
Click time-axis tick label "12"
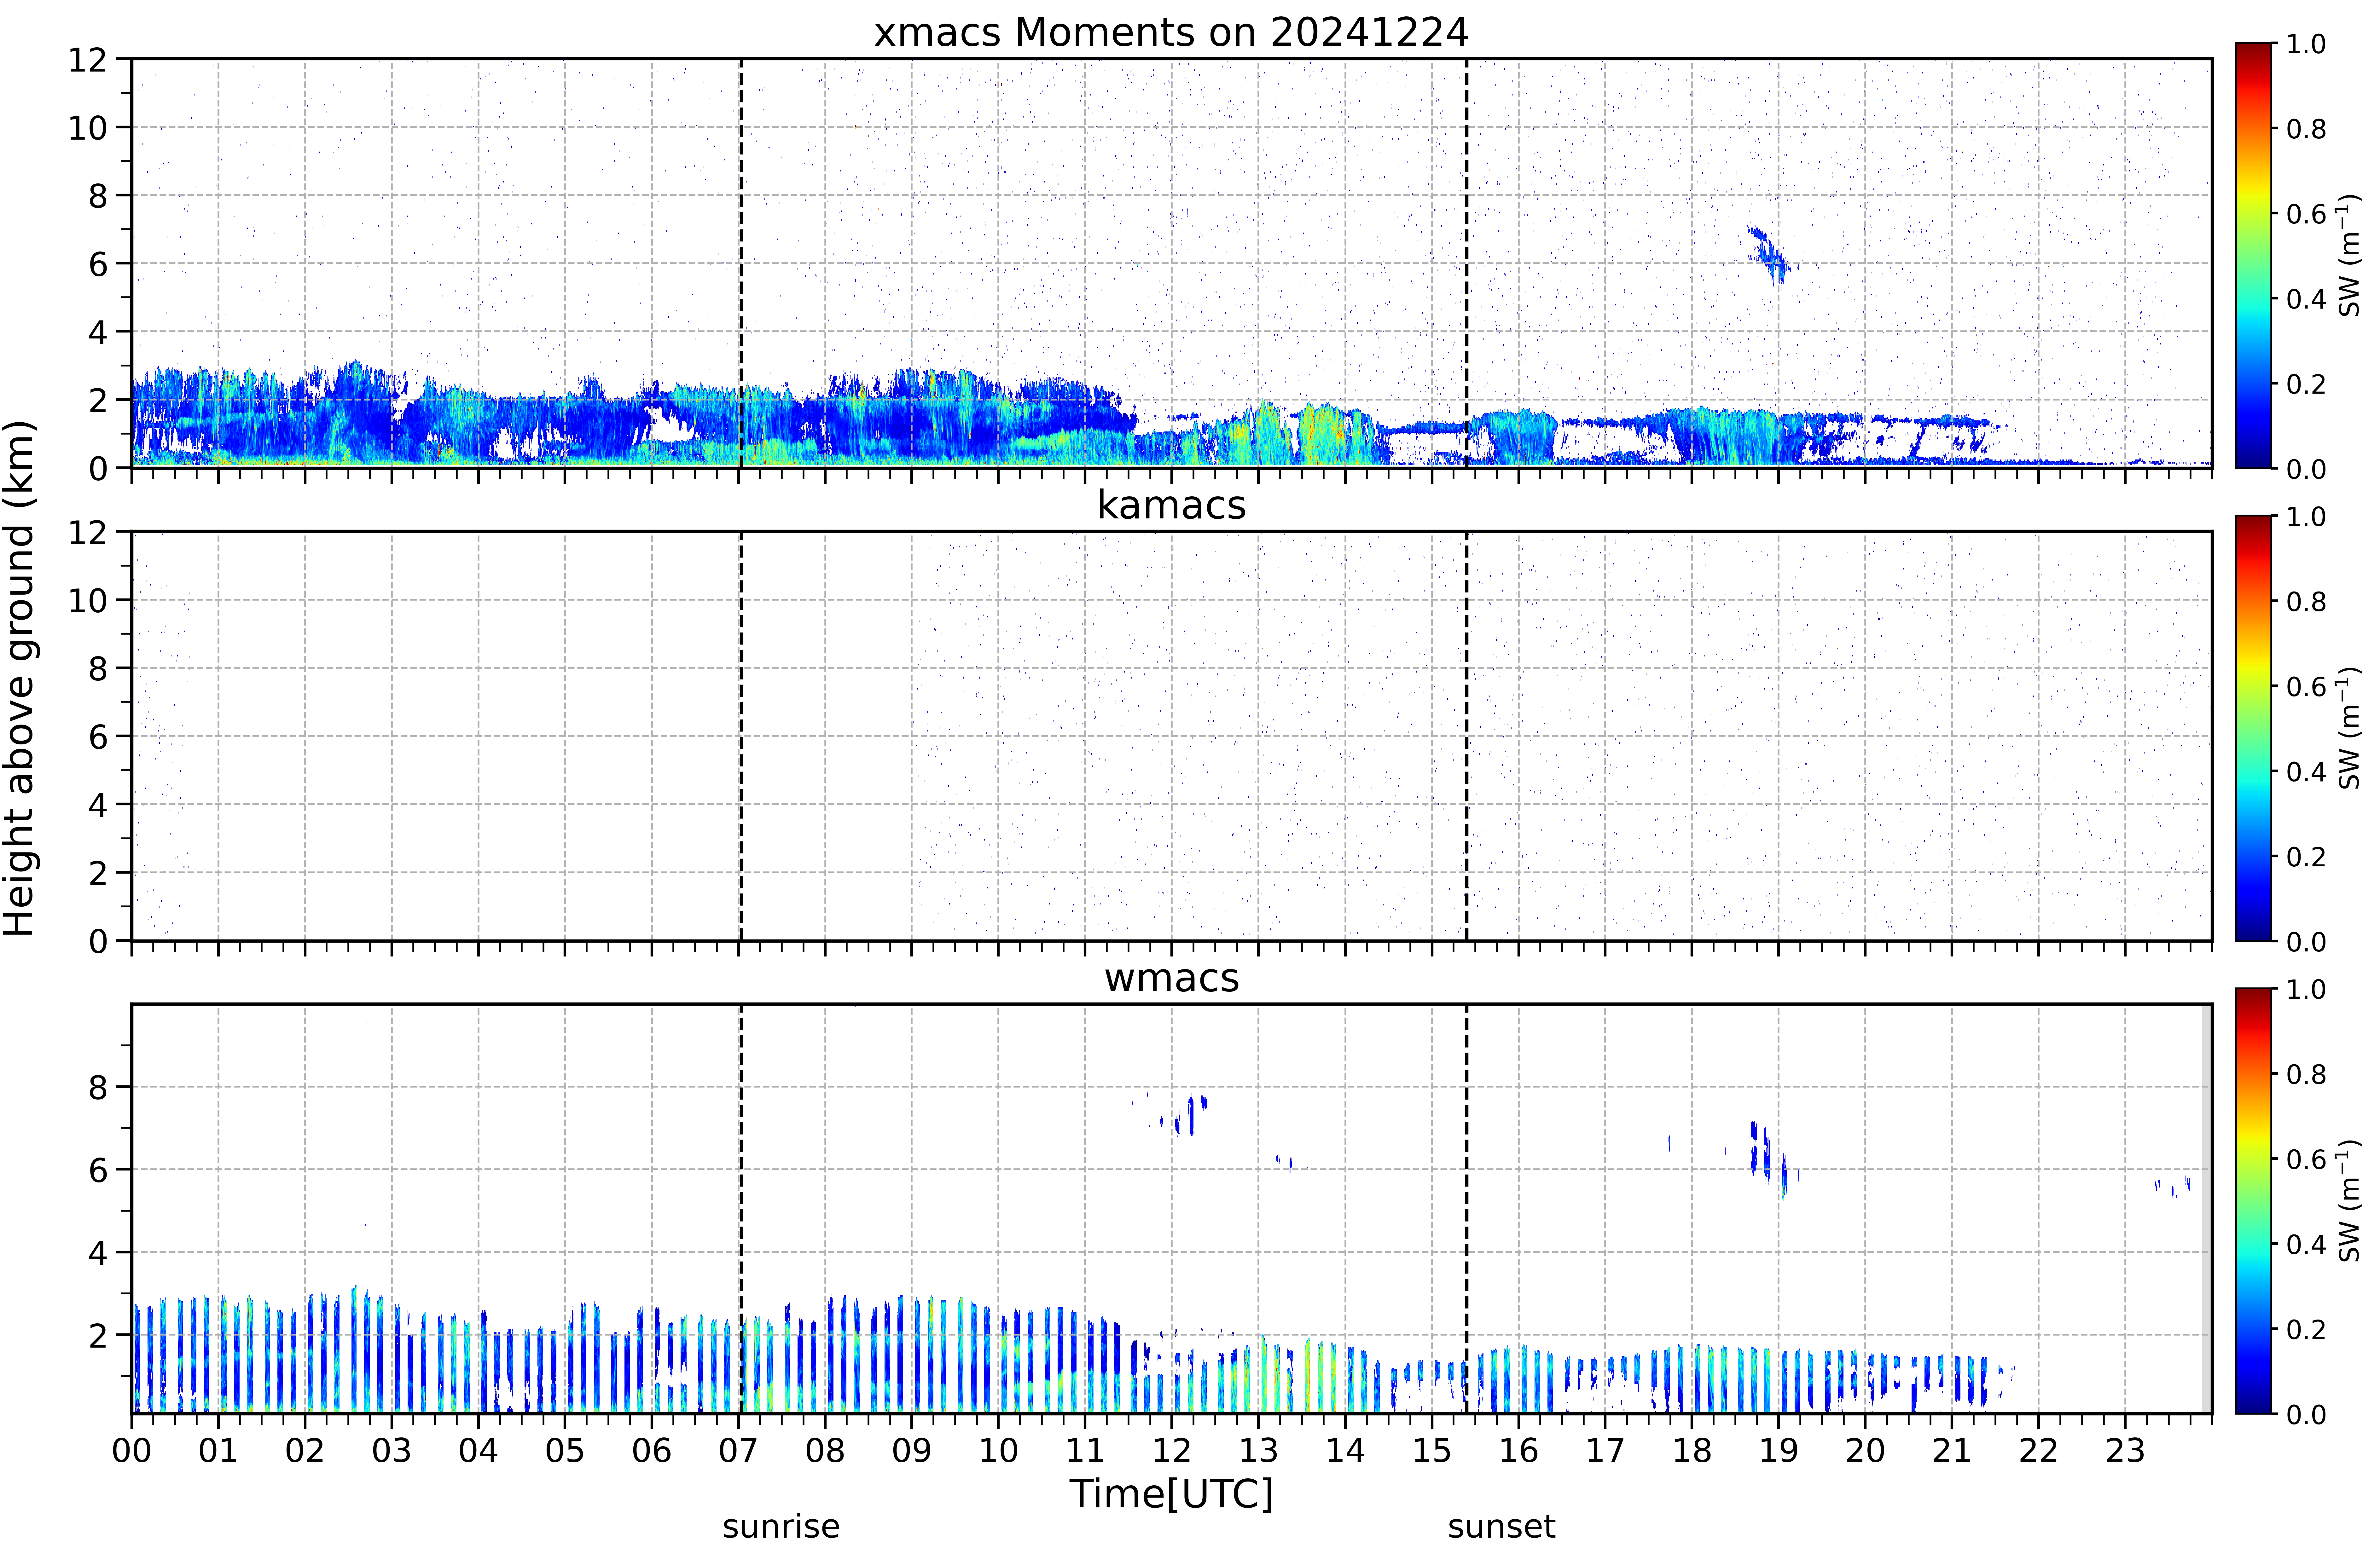tap(1172, 1451)
